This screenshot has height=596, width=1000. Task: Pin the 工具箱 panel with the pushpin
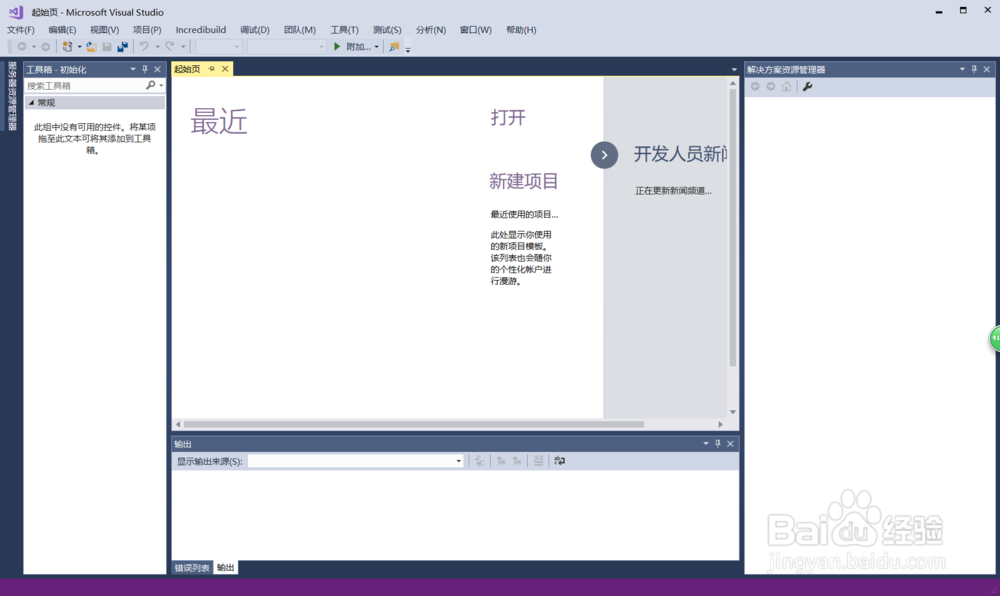pyautogui.click(x=145, y=69)
